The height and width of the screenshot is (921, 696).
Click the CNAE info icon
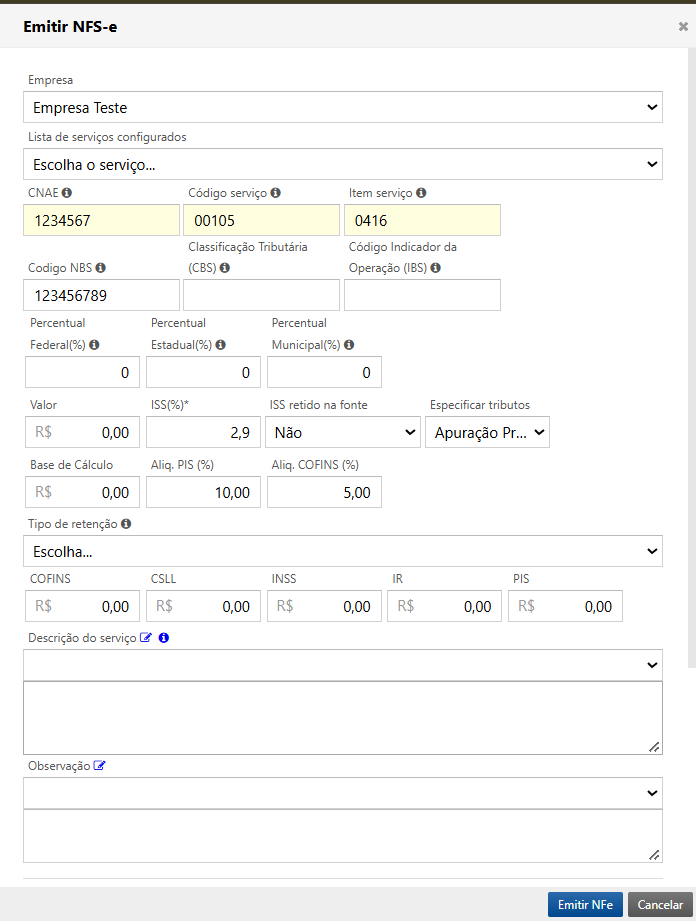point(67,193)
